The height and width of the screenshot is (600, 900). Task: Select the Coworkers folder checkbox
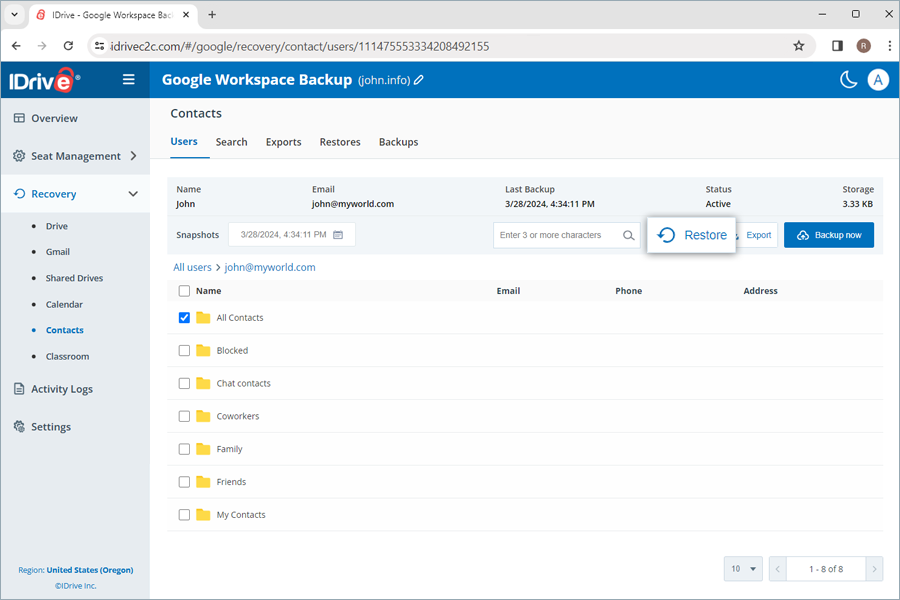pos(184,416)
